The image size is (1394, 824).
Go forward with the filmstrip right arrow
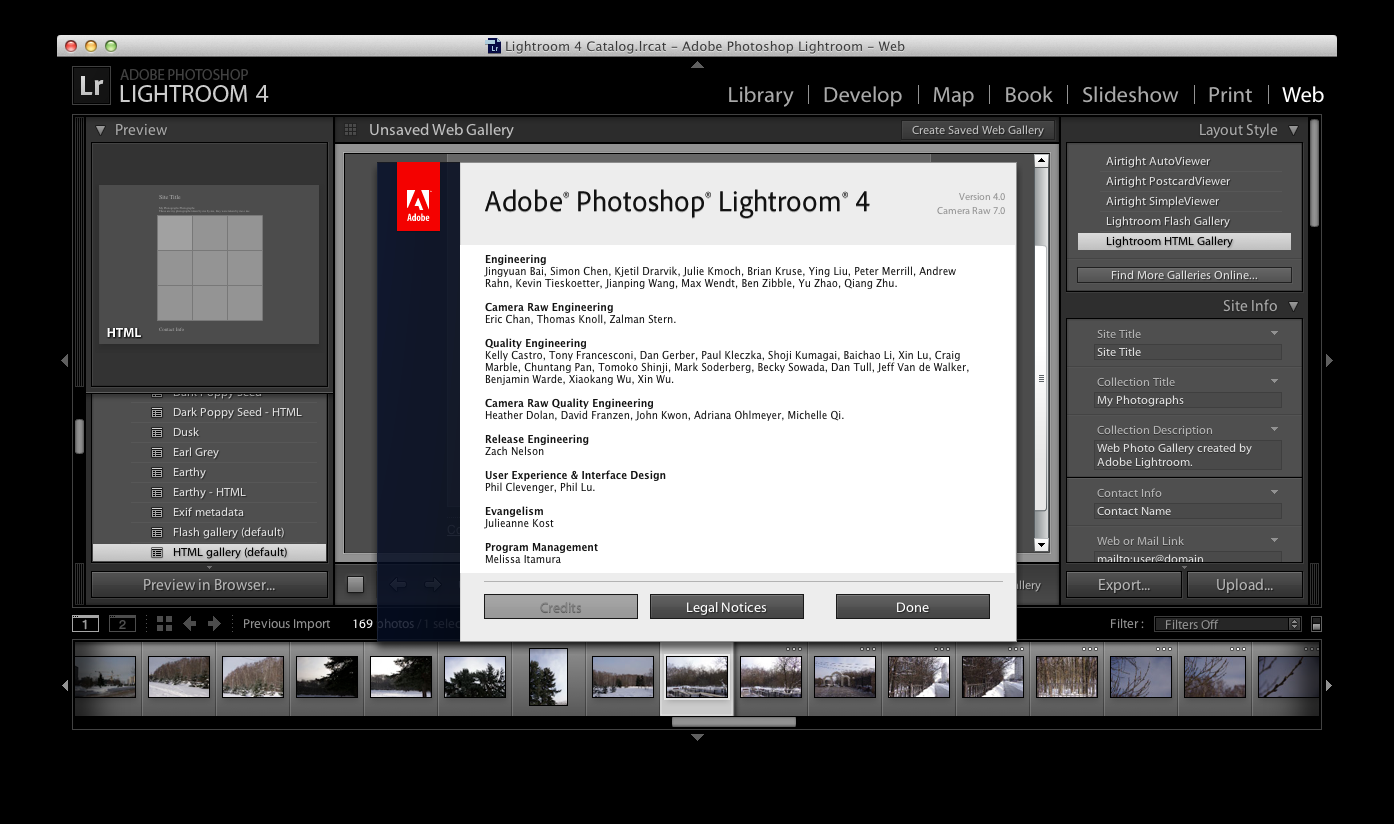coord(214,624)
